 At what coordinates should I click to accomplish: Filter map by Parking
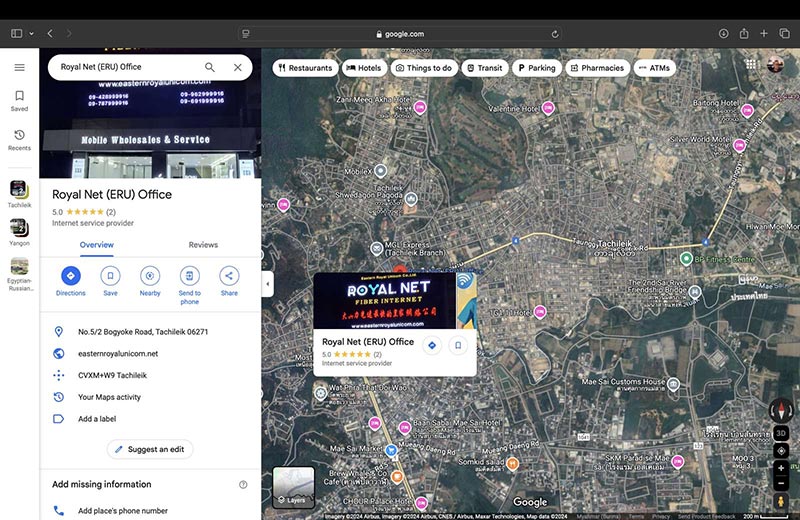pyautogui.click(x=537, y=68)
